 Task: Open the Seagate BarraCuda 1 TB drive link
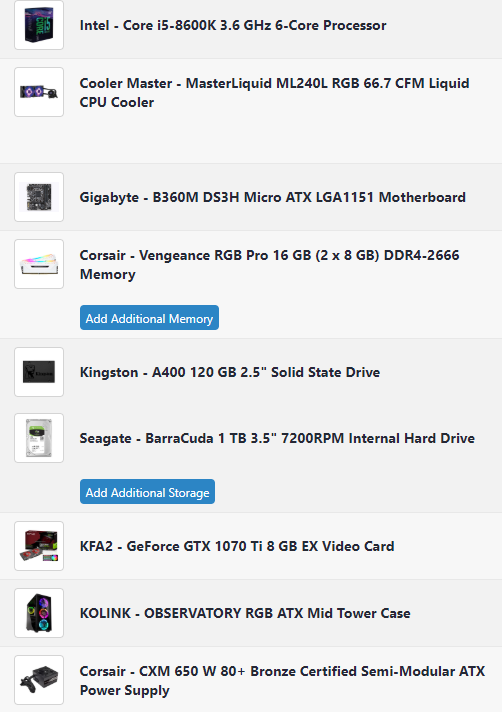pos(277,439)
